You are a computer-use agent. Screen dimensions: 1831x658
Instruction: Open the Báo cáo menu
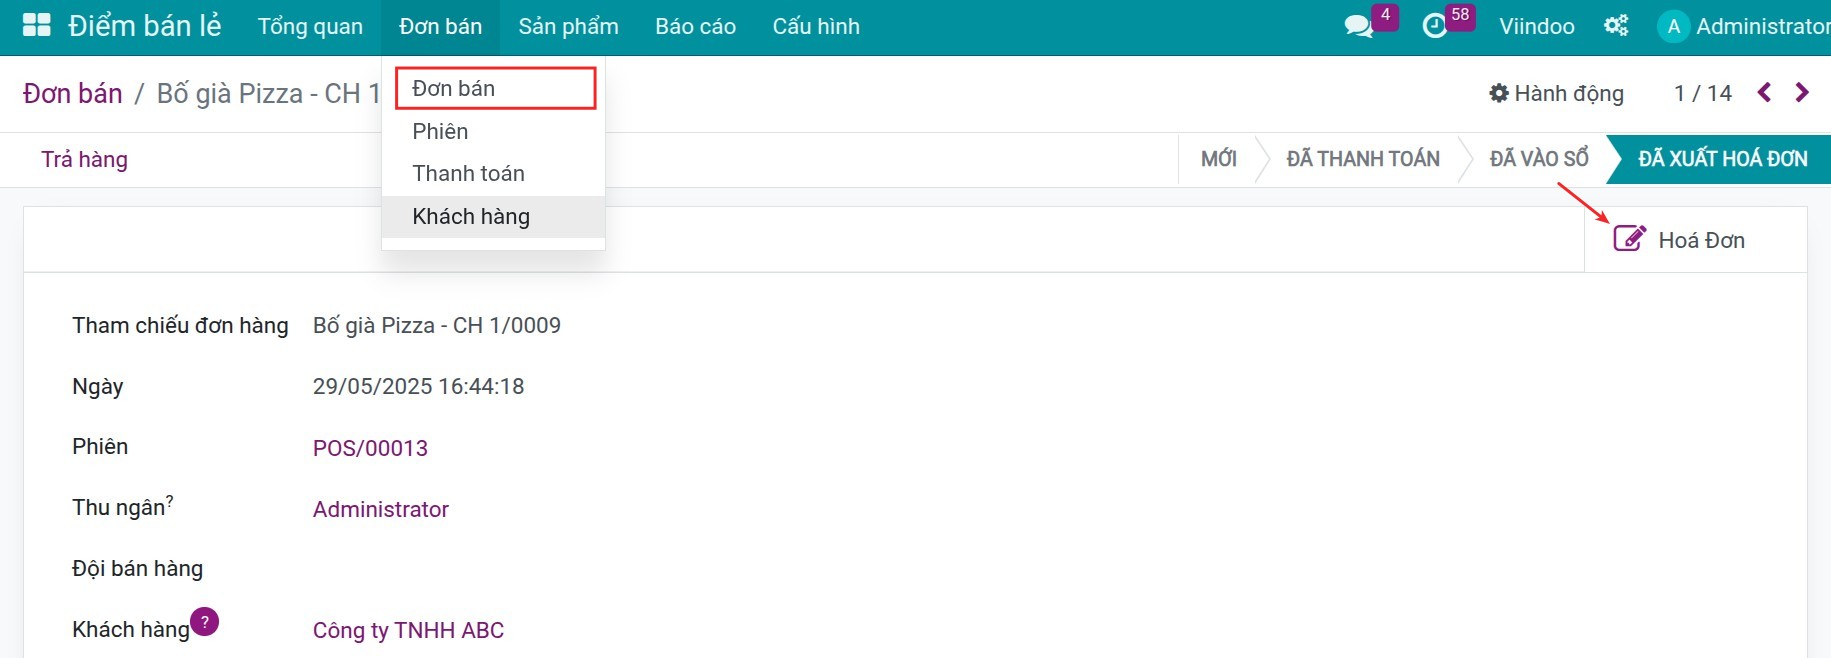click(x=695, y=27)
